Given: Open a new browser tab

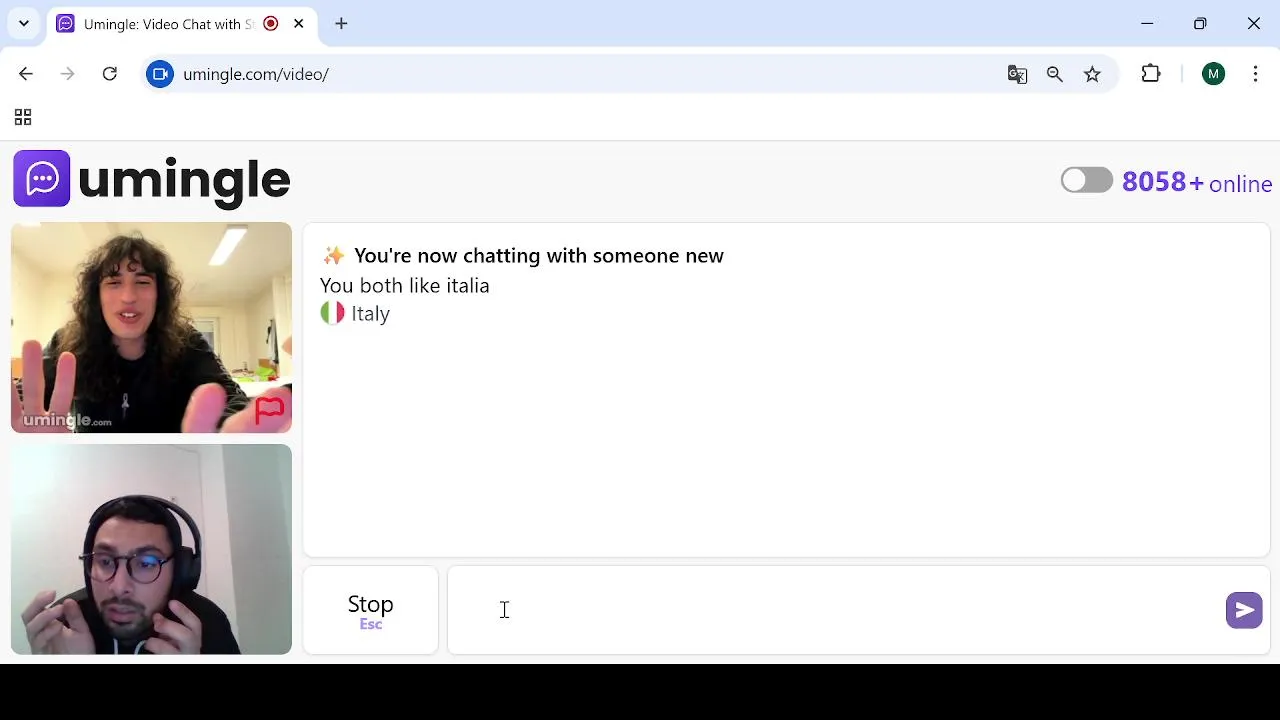Looking at the screenshot, I should tap(341, 23).
